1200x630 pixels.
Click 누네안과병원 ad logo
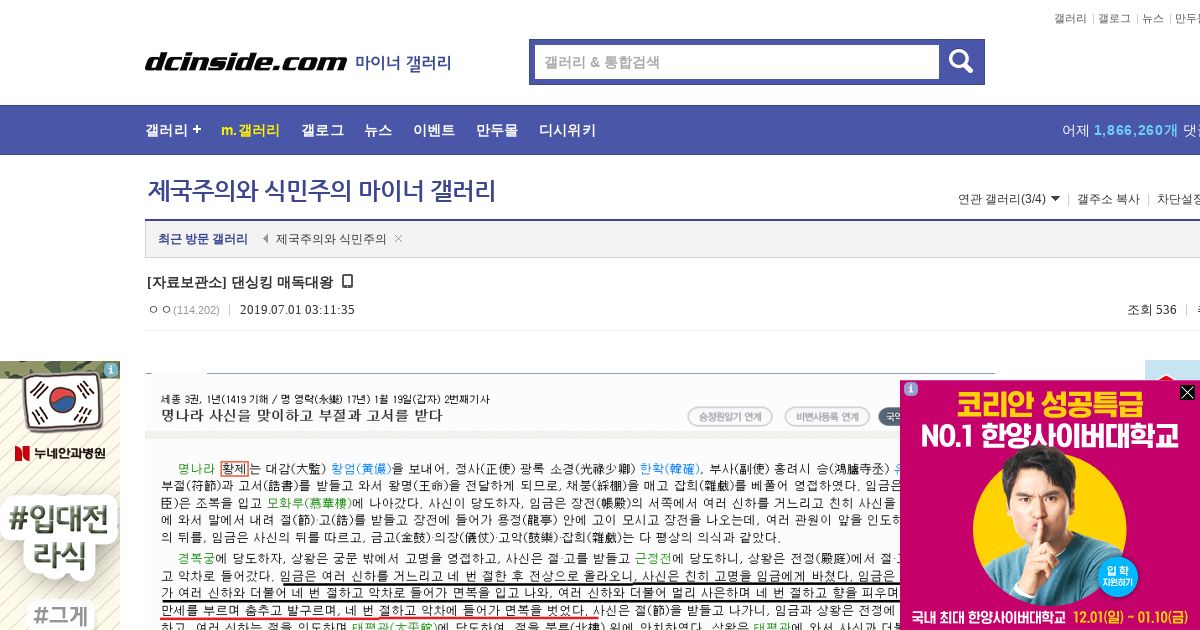[x=60, y=453]
